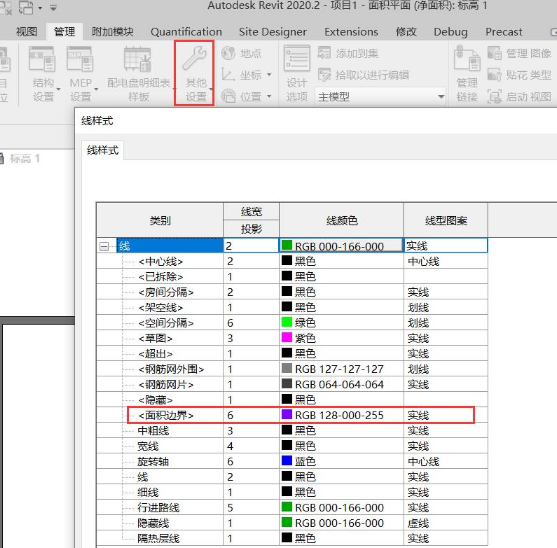Open 坐标 dropdown arrow
Image resolution: width=557 pixels, height=548 pixels.
269,75
